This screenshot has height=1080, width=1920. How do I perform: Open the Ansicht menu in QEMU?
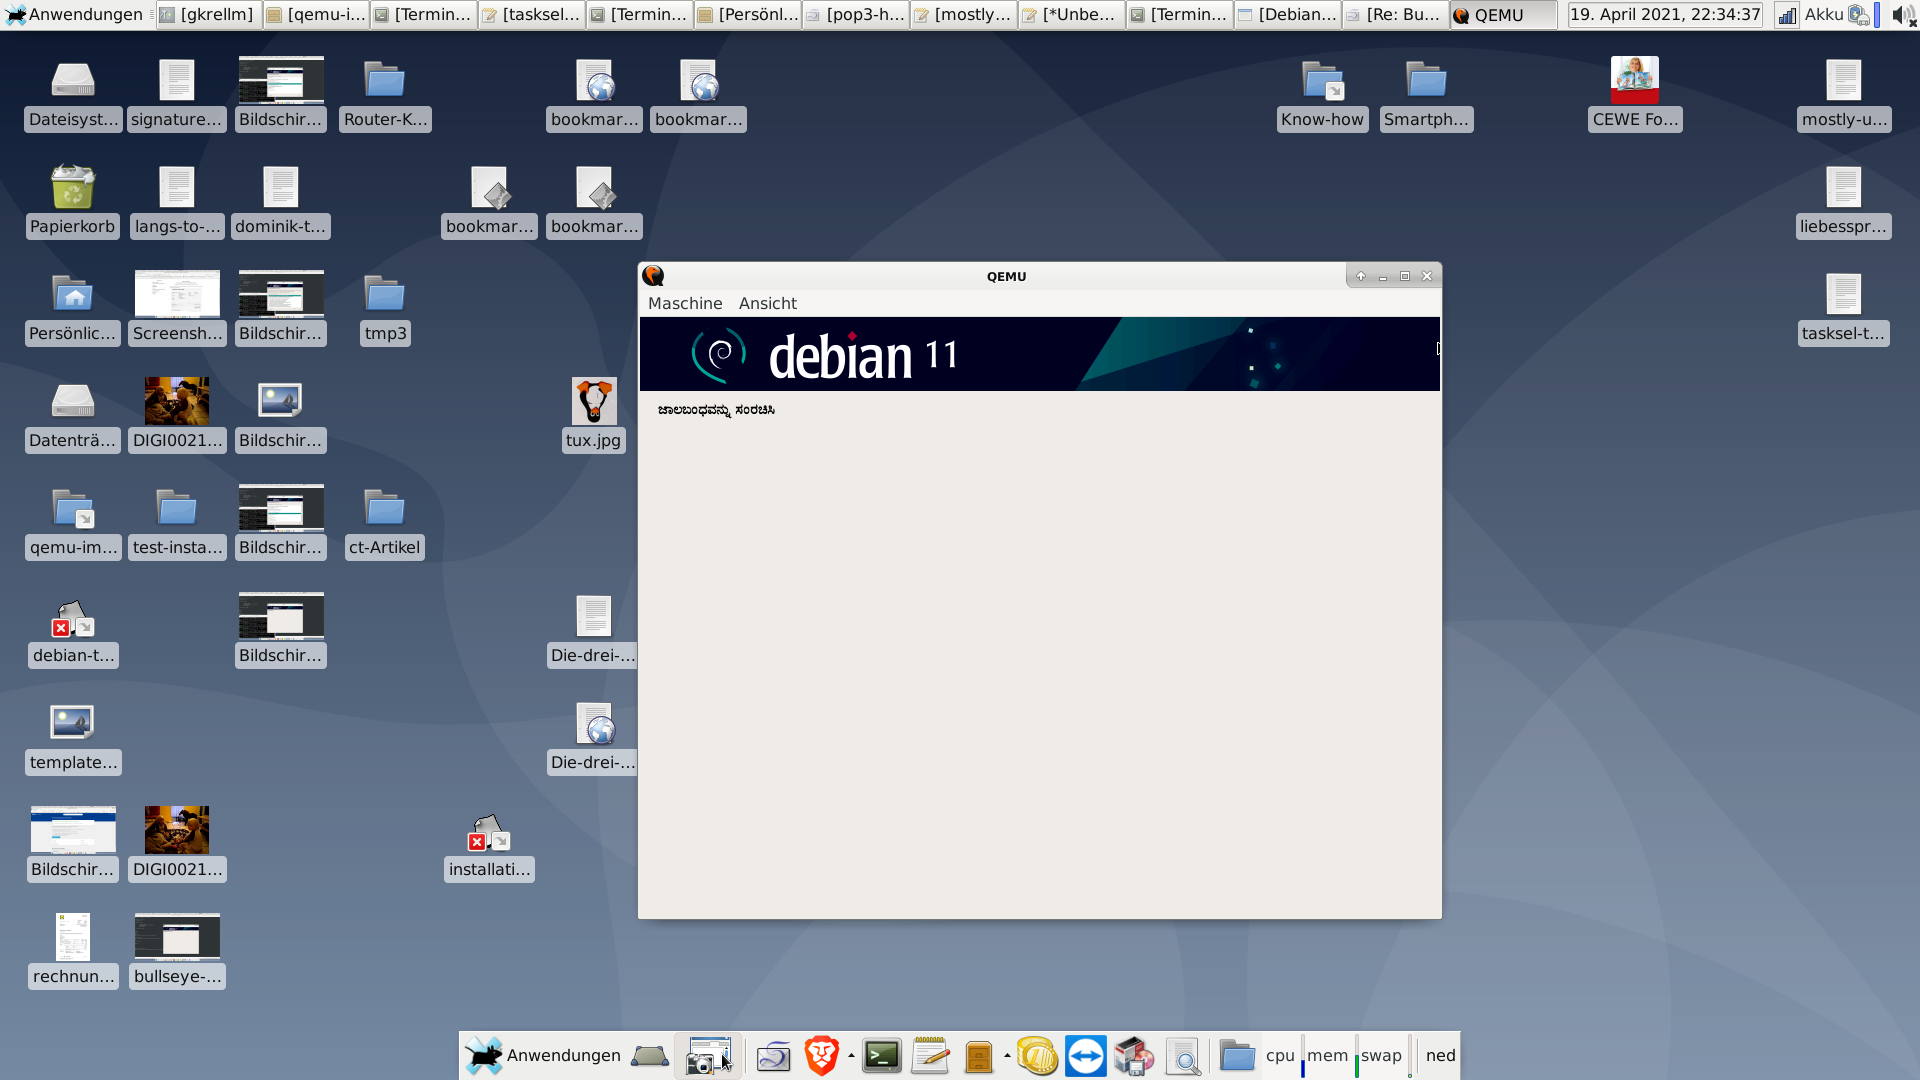pyautogui.click(x=767, y=303)
